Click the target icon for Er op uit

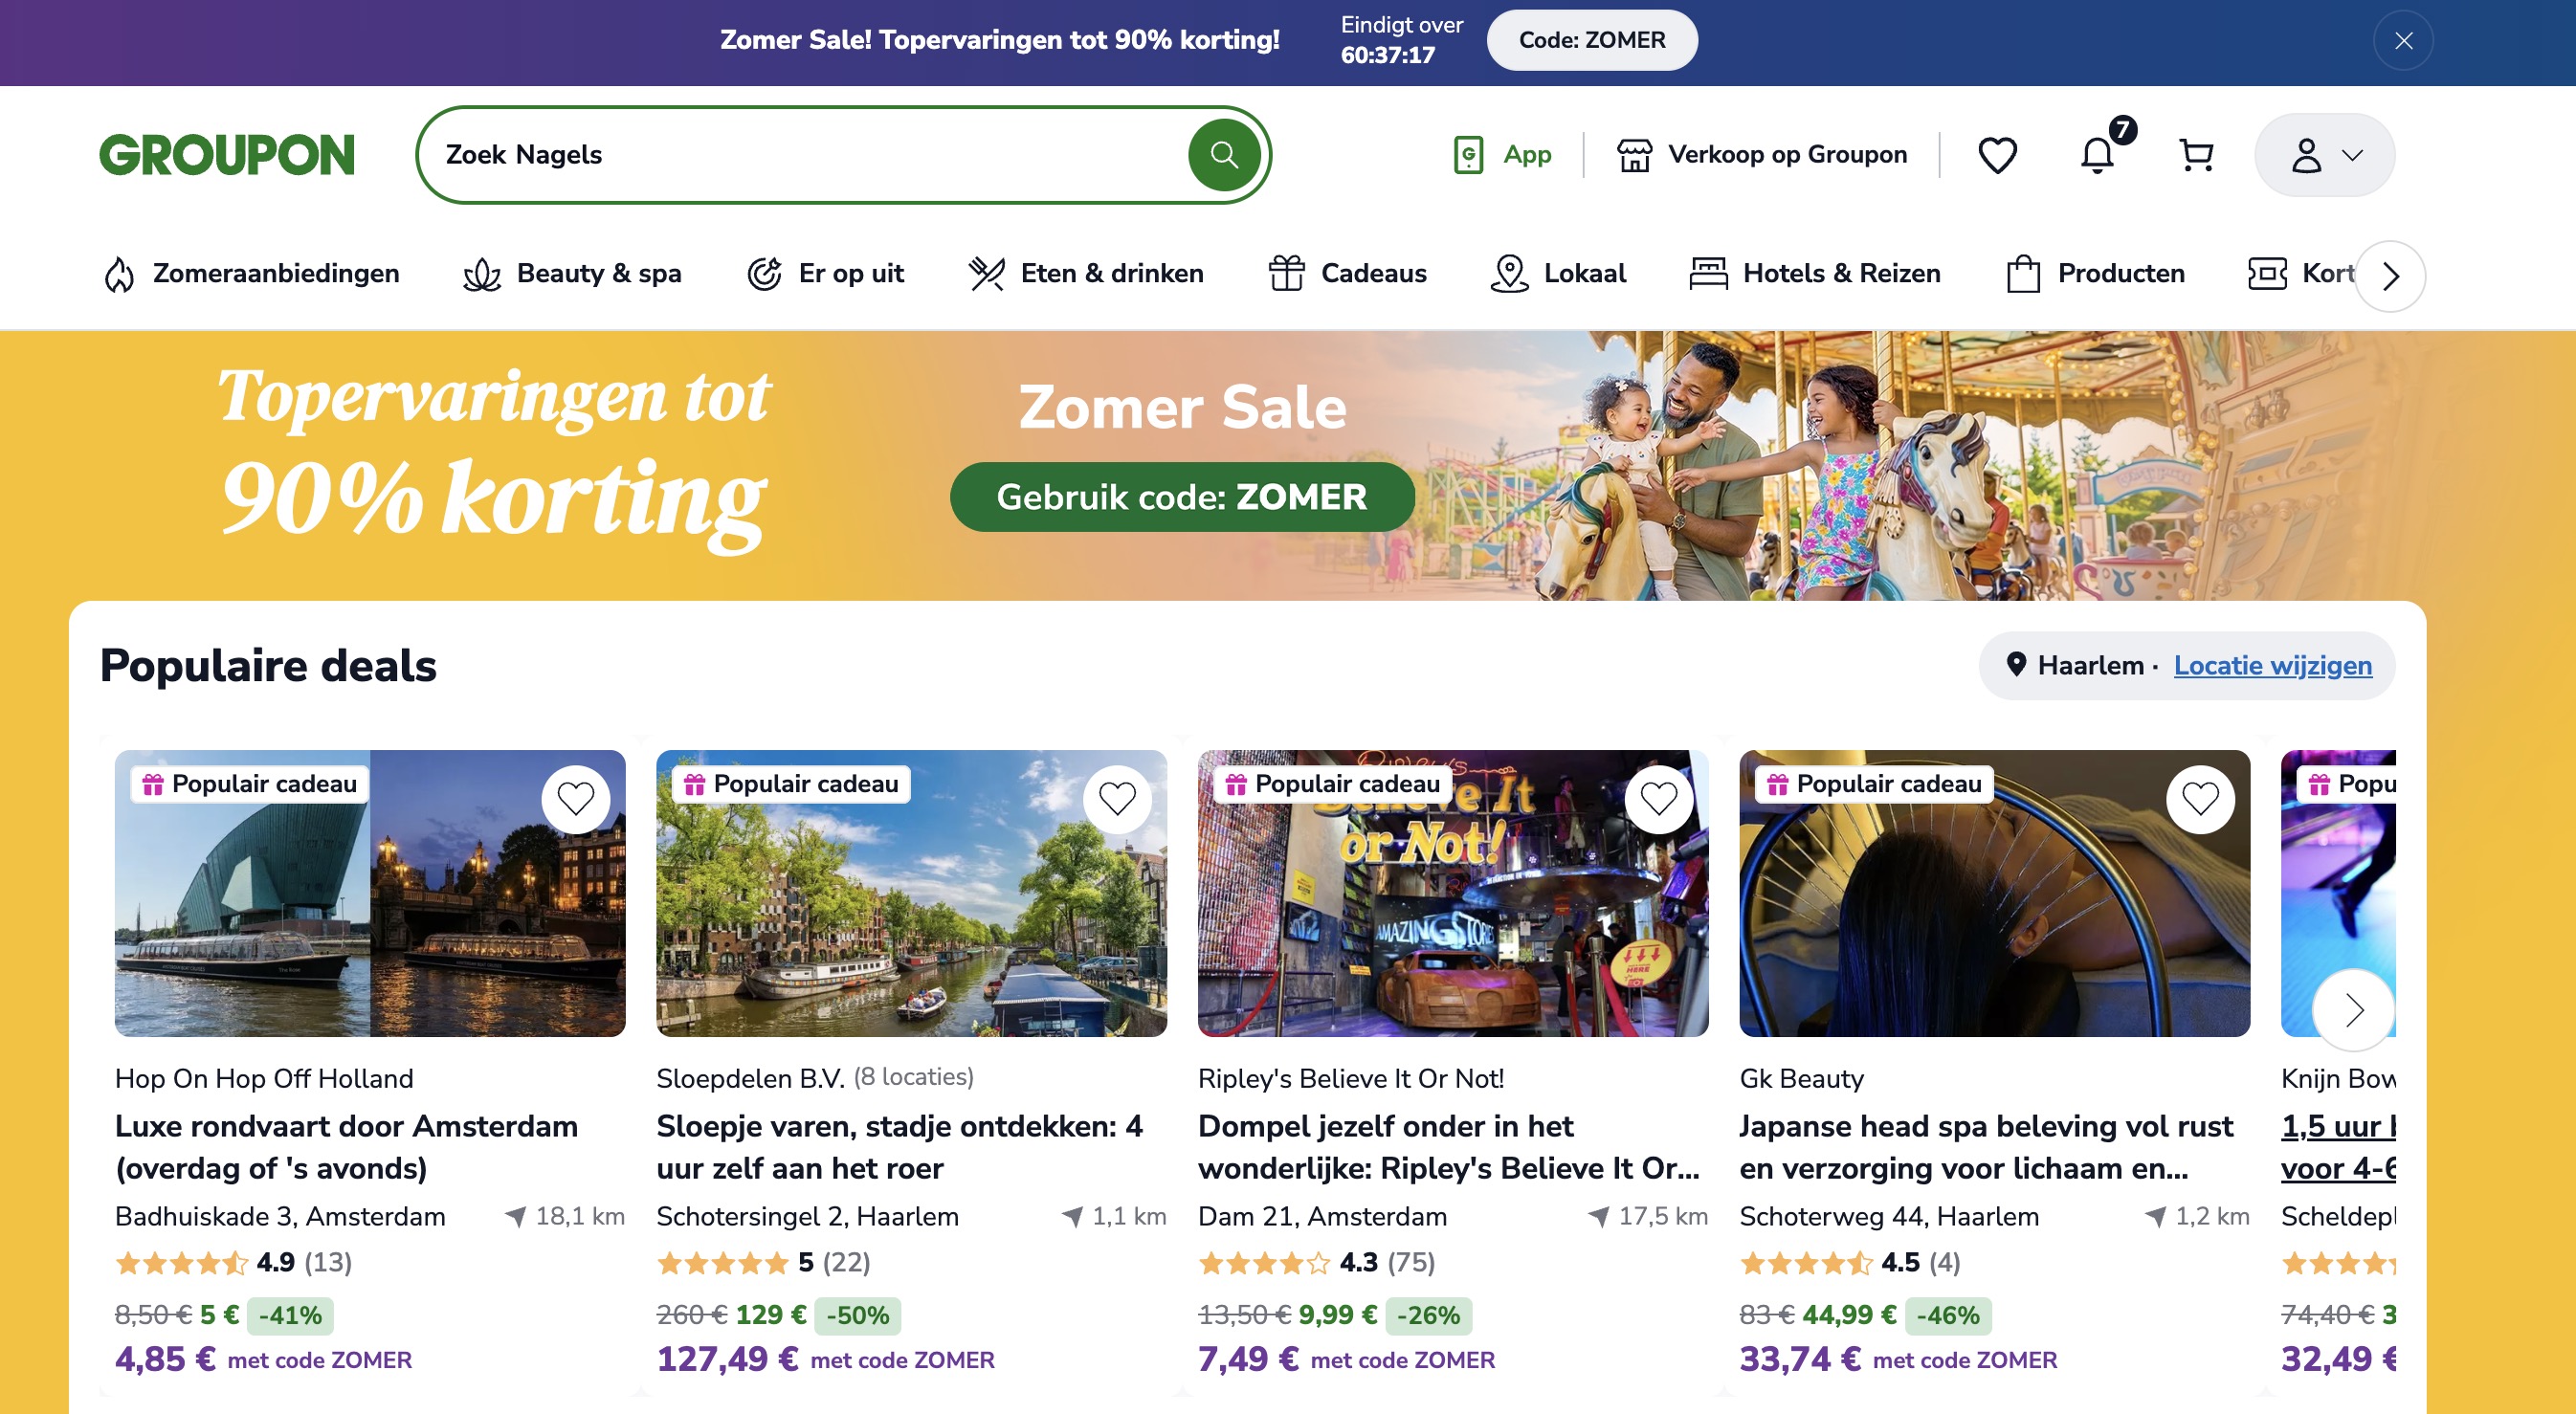click(764, 274)
